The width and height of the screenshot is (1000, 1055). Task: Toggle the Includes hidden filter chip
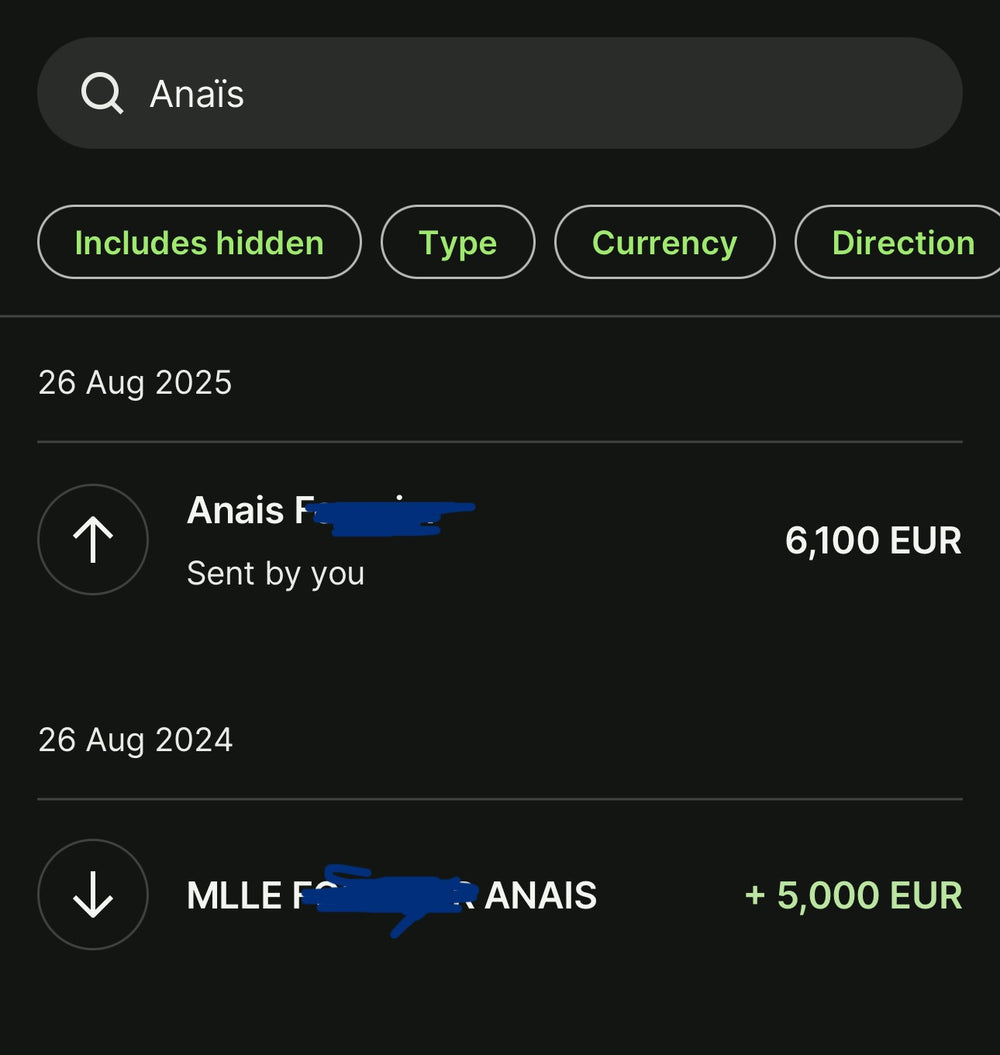coord(199,242)
